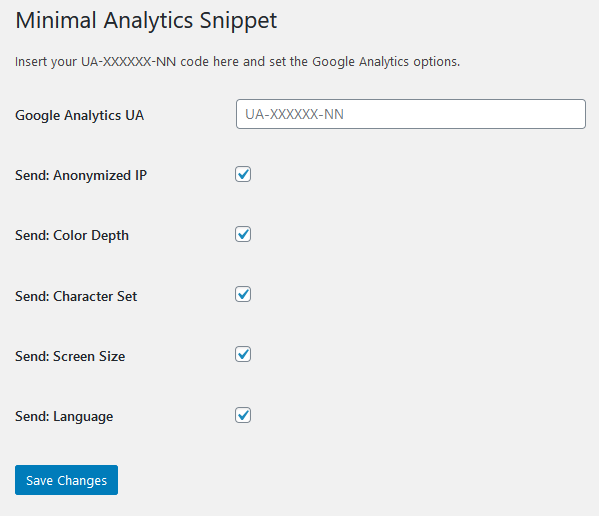Turn off the Send: Language checkbox
Viewport: 599px width, 516px height.
point(243,415)
